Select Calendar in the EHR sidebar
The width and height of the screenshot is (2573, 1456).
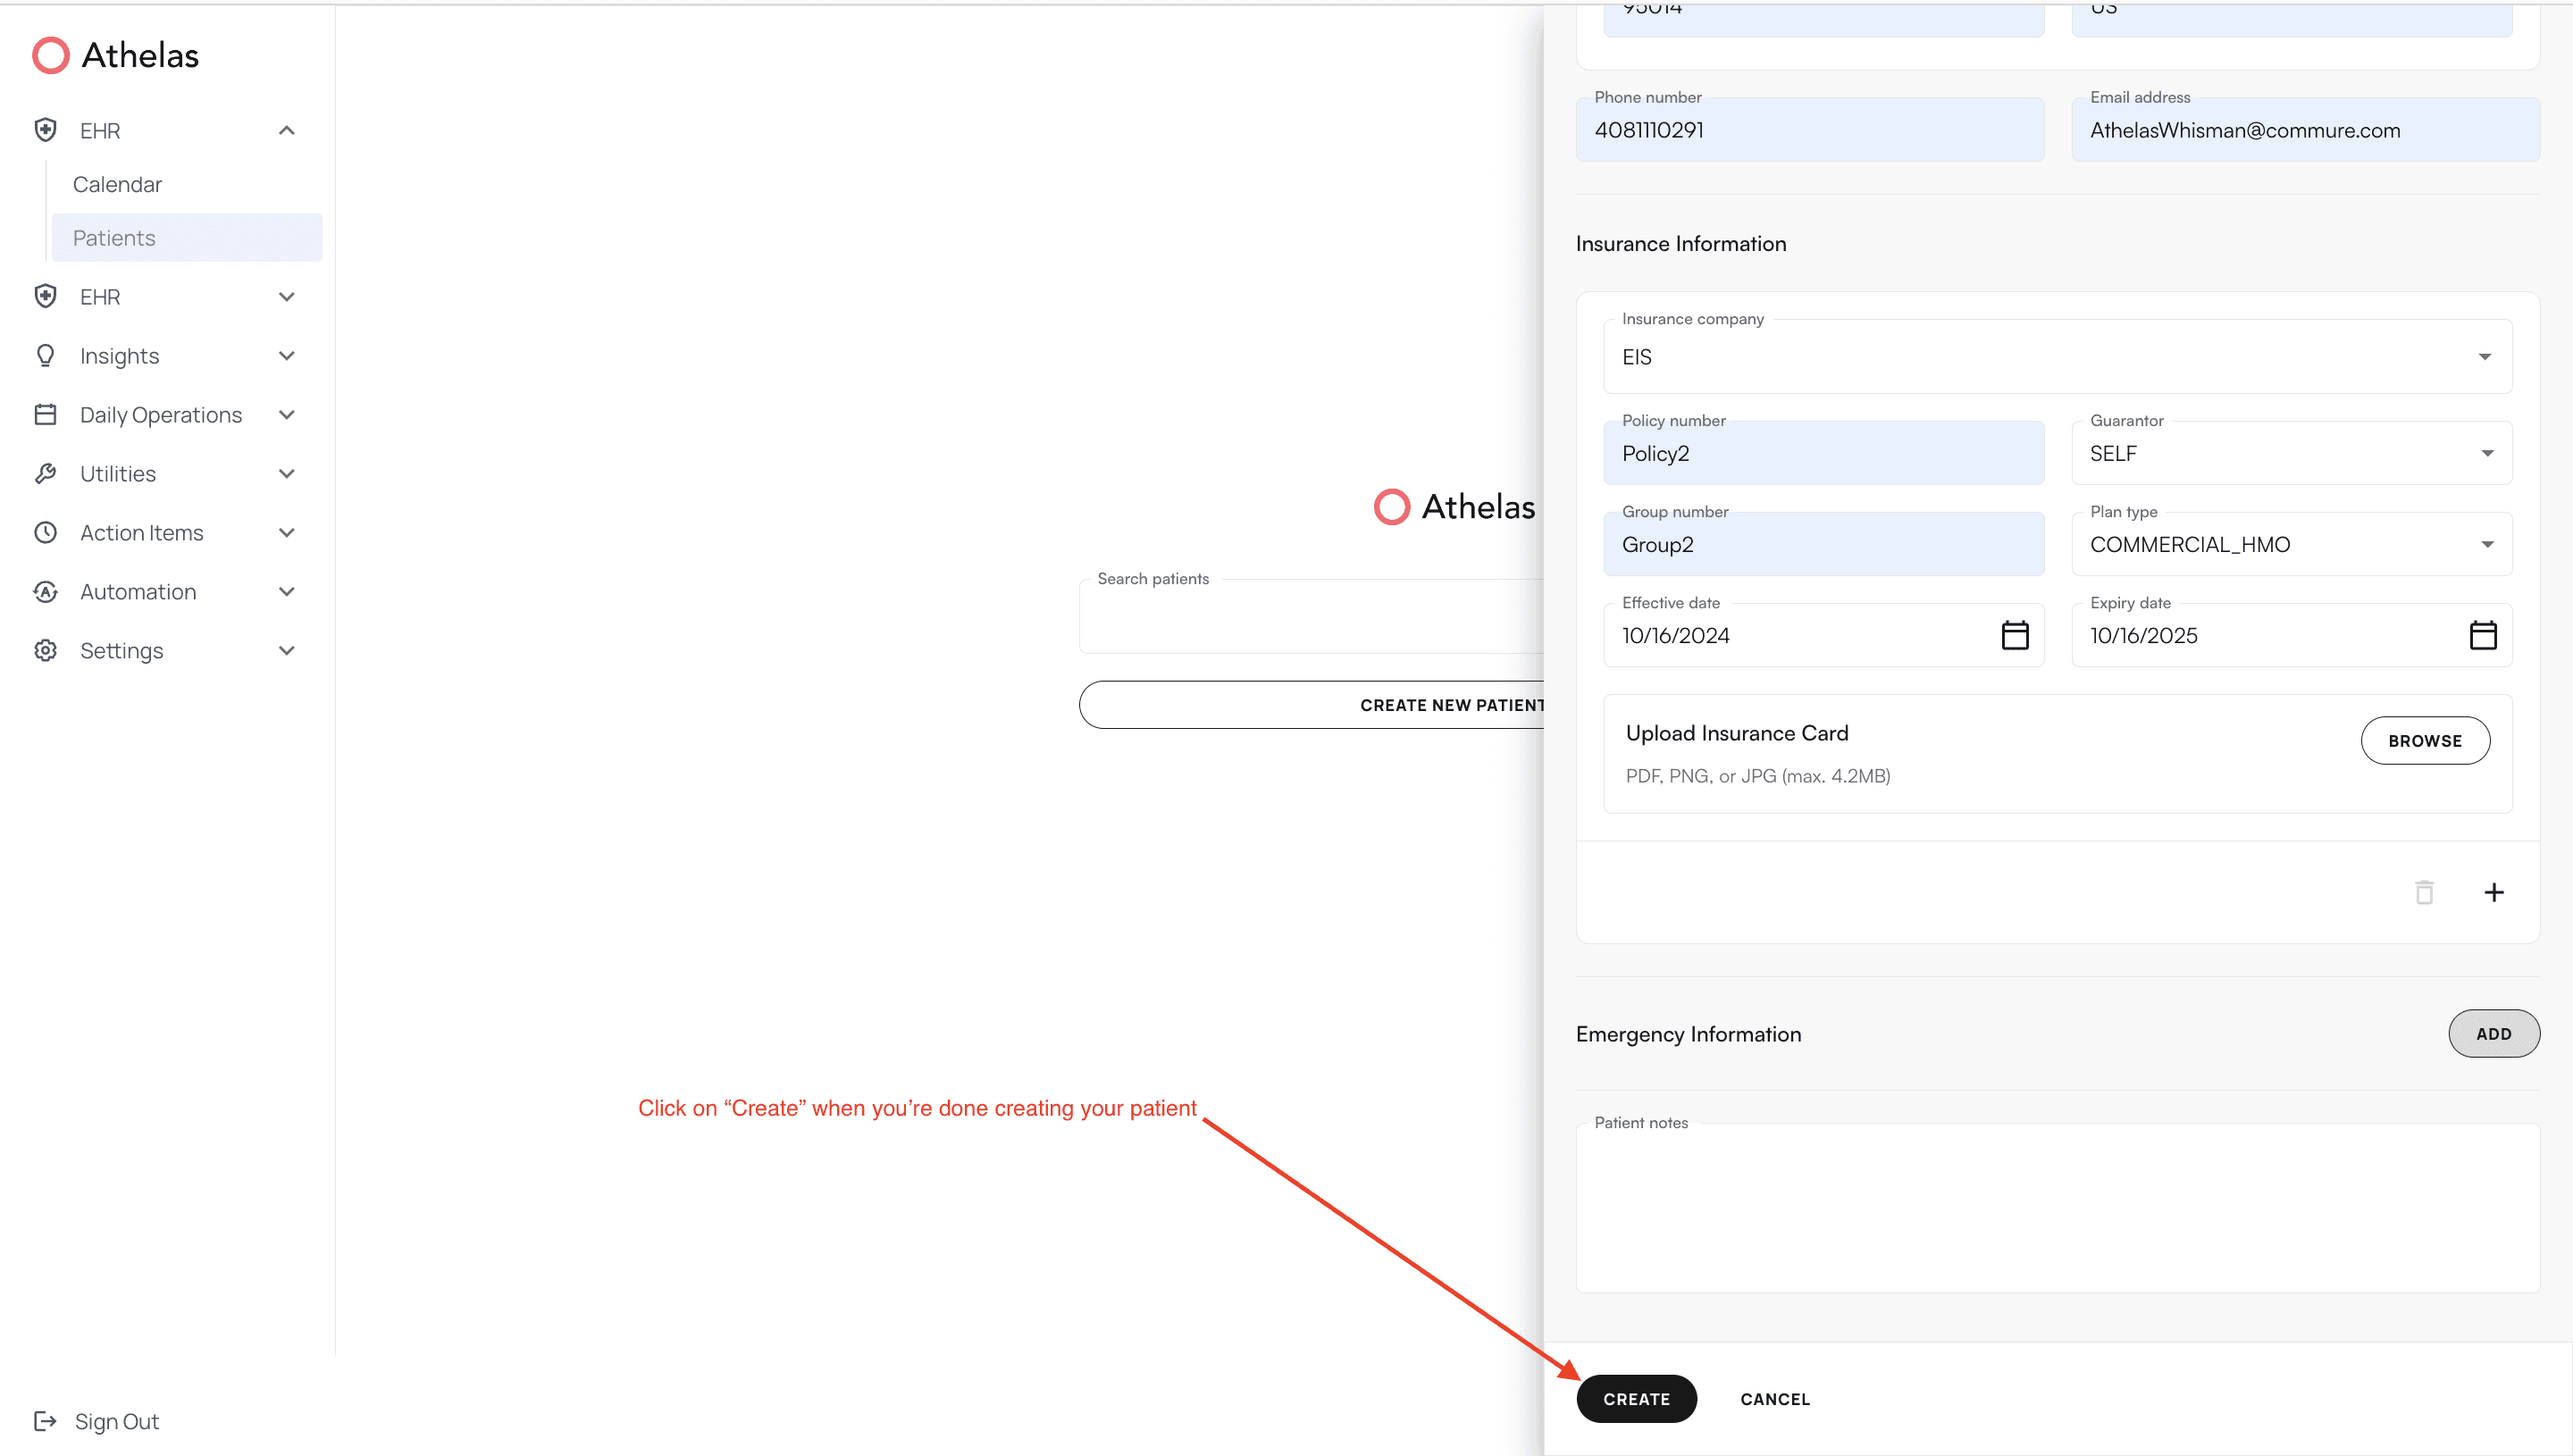pyautogui.click(x=117, y=184)
